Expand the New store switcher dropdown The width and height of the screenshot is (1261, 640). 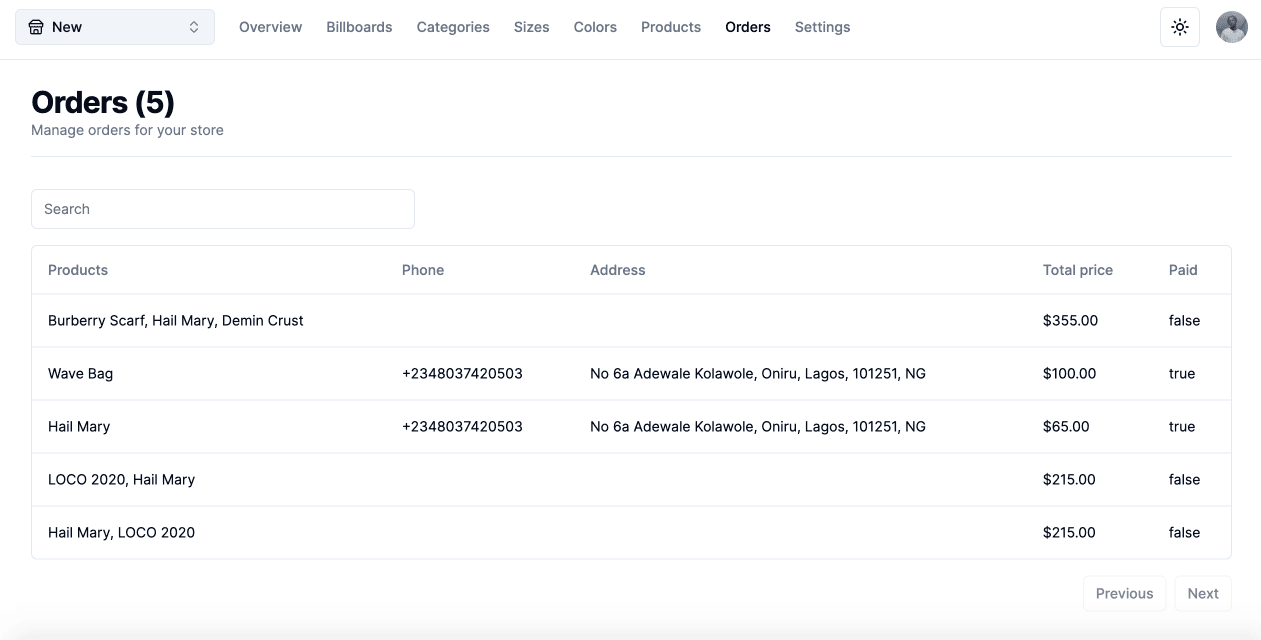coord(114,27)
